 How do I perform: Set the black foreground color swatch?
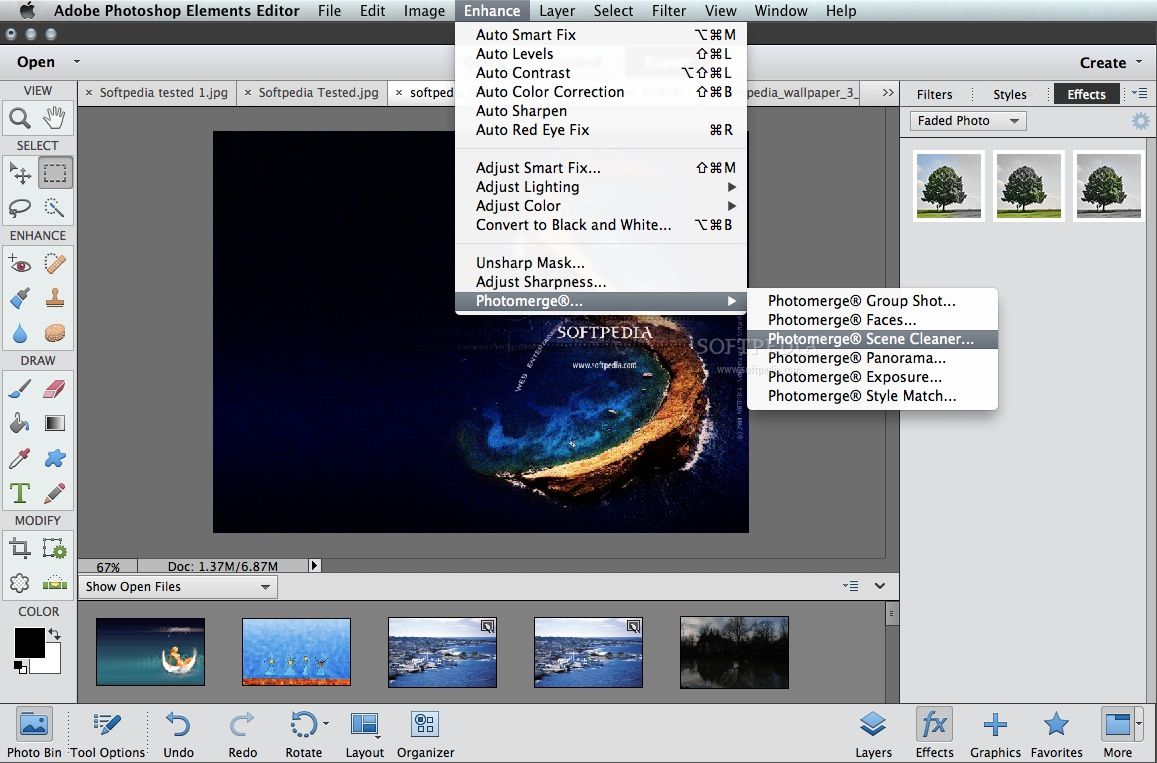point(29,642)
